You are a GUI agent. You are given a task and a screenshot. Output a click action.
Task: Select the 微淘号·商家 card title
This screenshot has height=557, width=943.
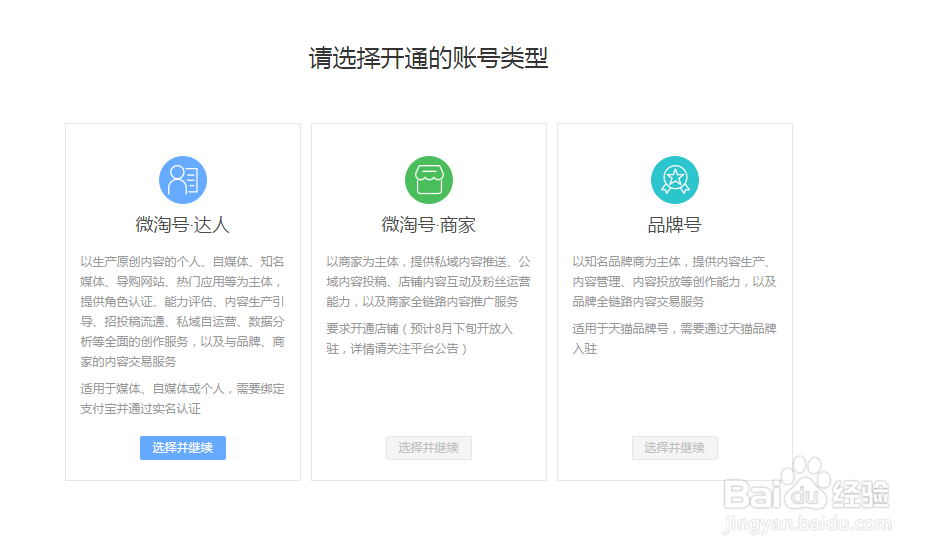(x=429, y=225)
